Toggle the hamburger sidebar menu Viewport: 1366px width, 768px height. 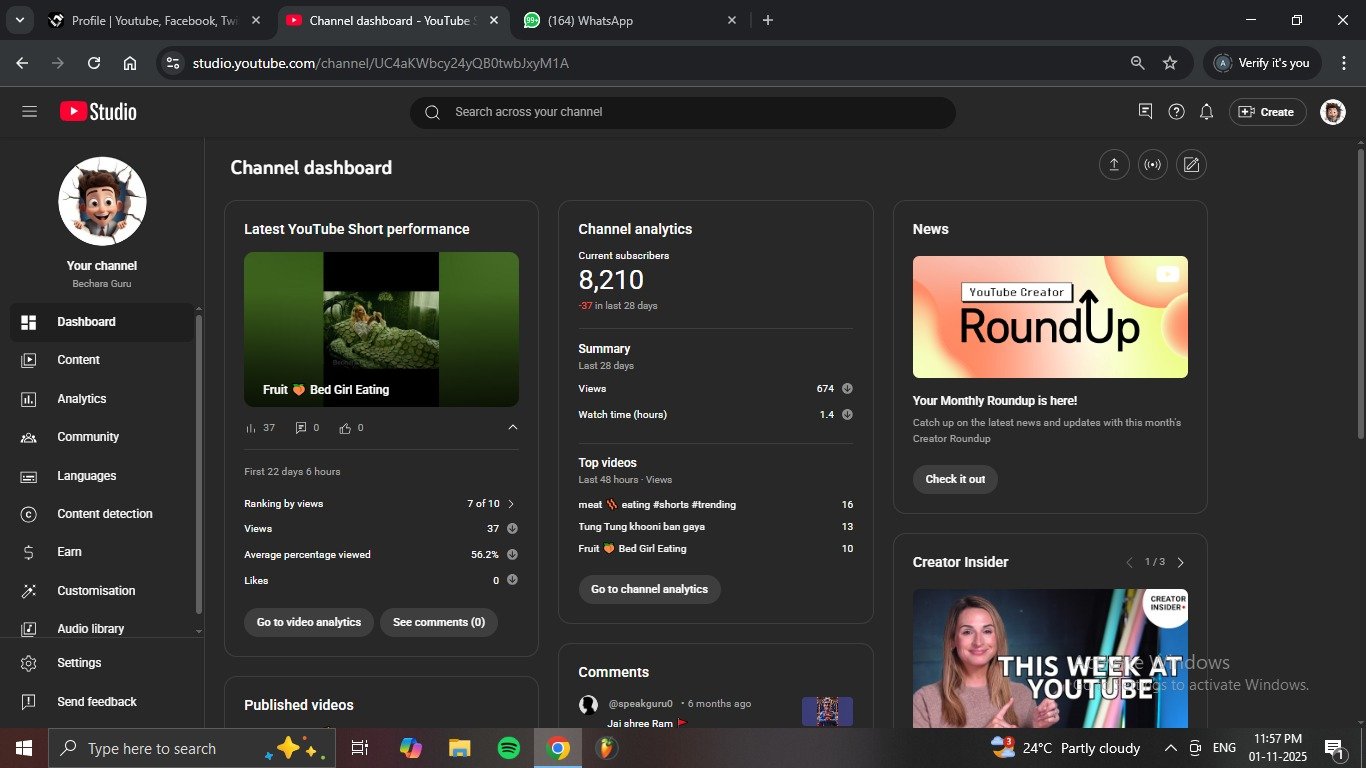[x=29, y=112]
